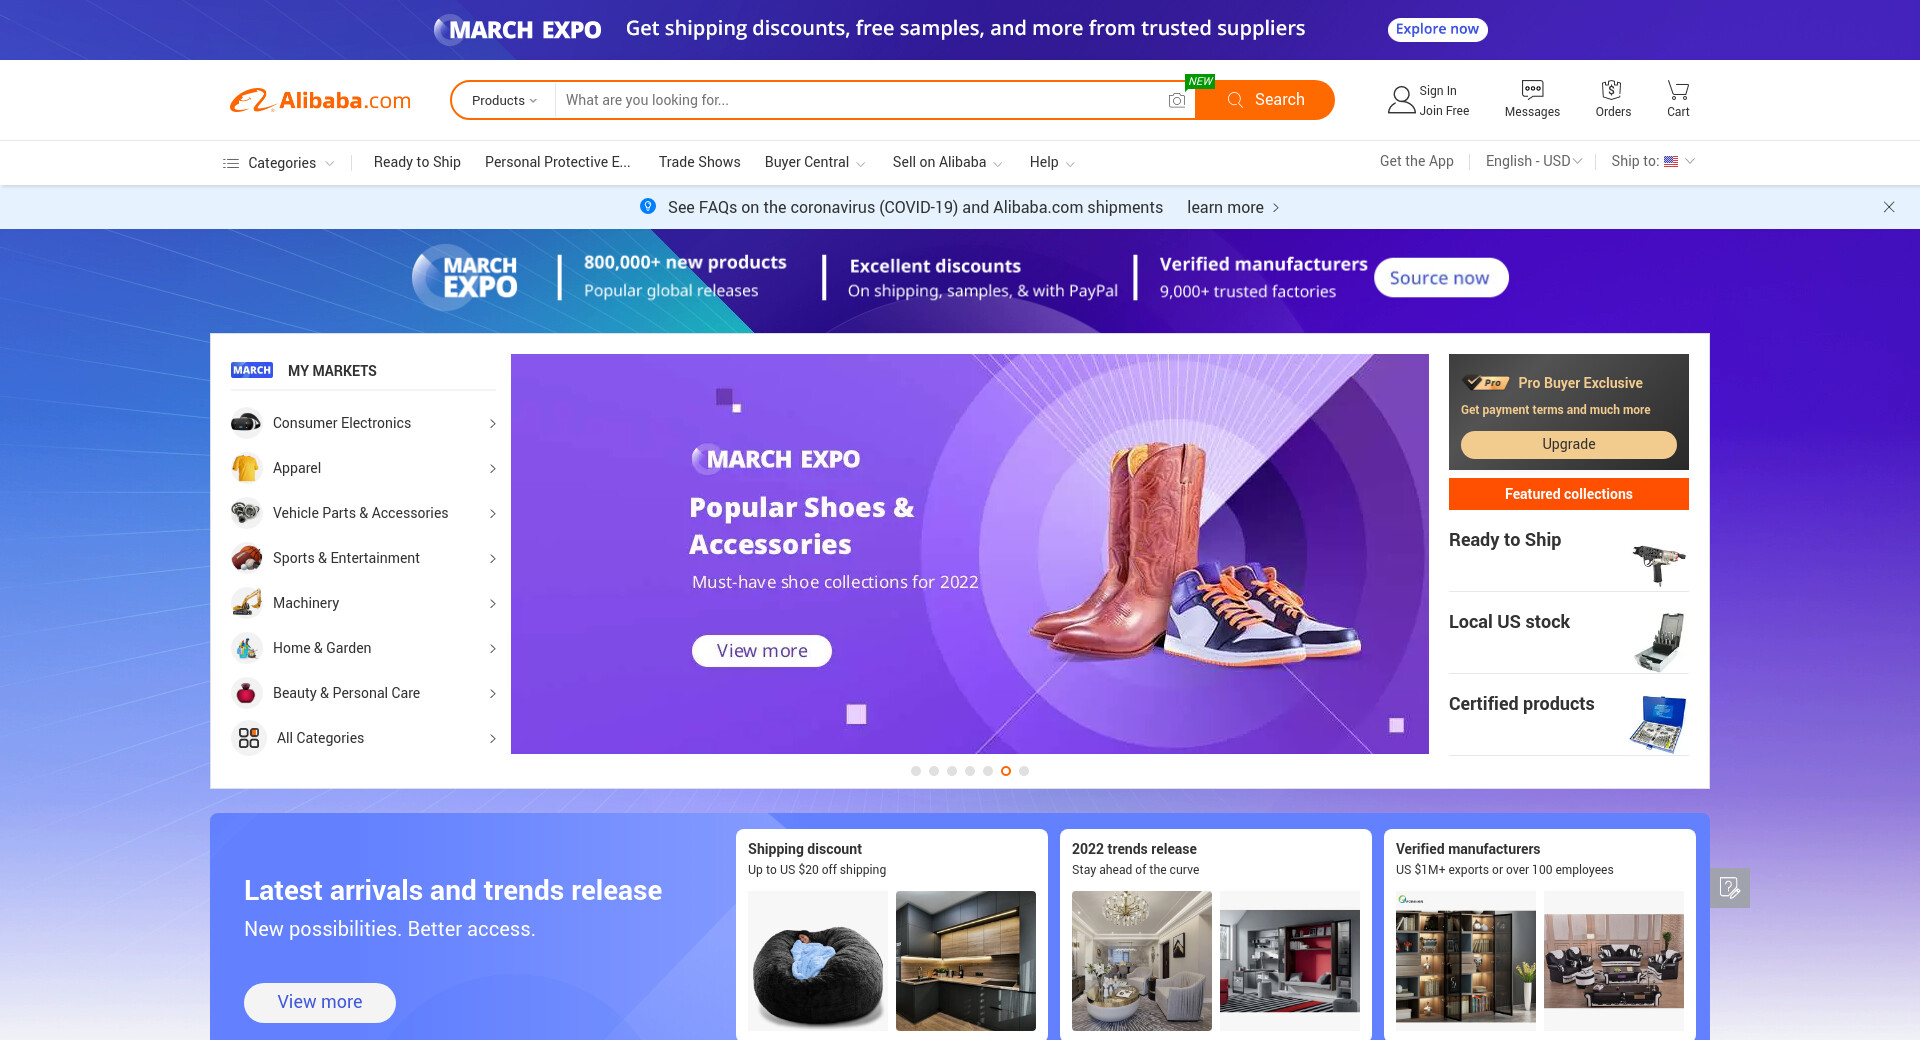Click the Categories hamburger list icon

(x=231, y=163)
